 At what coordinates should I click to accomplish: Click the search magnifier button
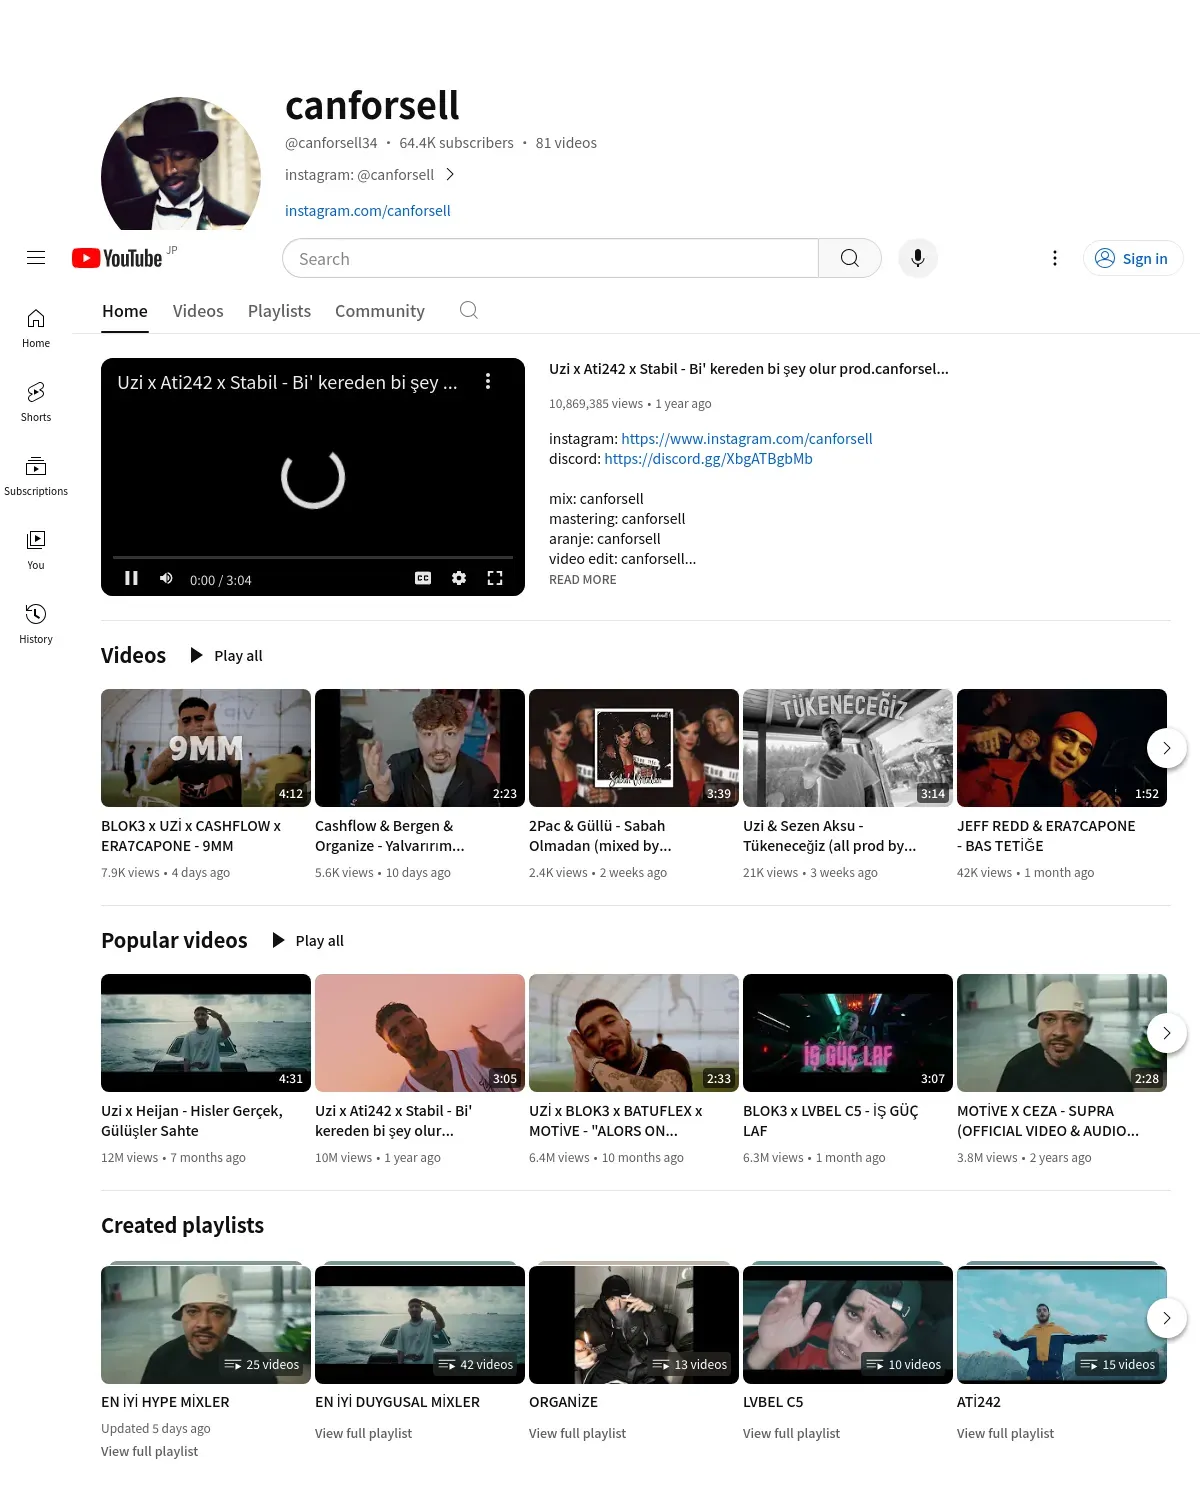(850, 258)
